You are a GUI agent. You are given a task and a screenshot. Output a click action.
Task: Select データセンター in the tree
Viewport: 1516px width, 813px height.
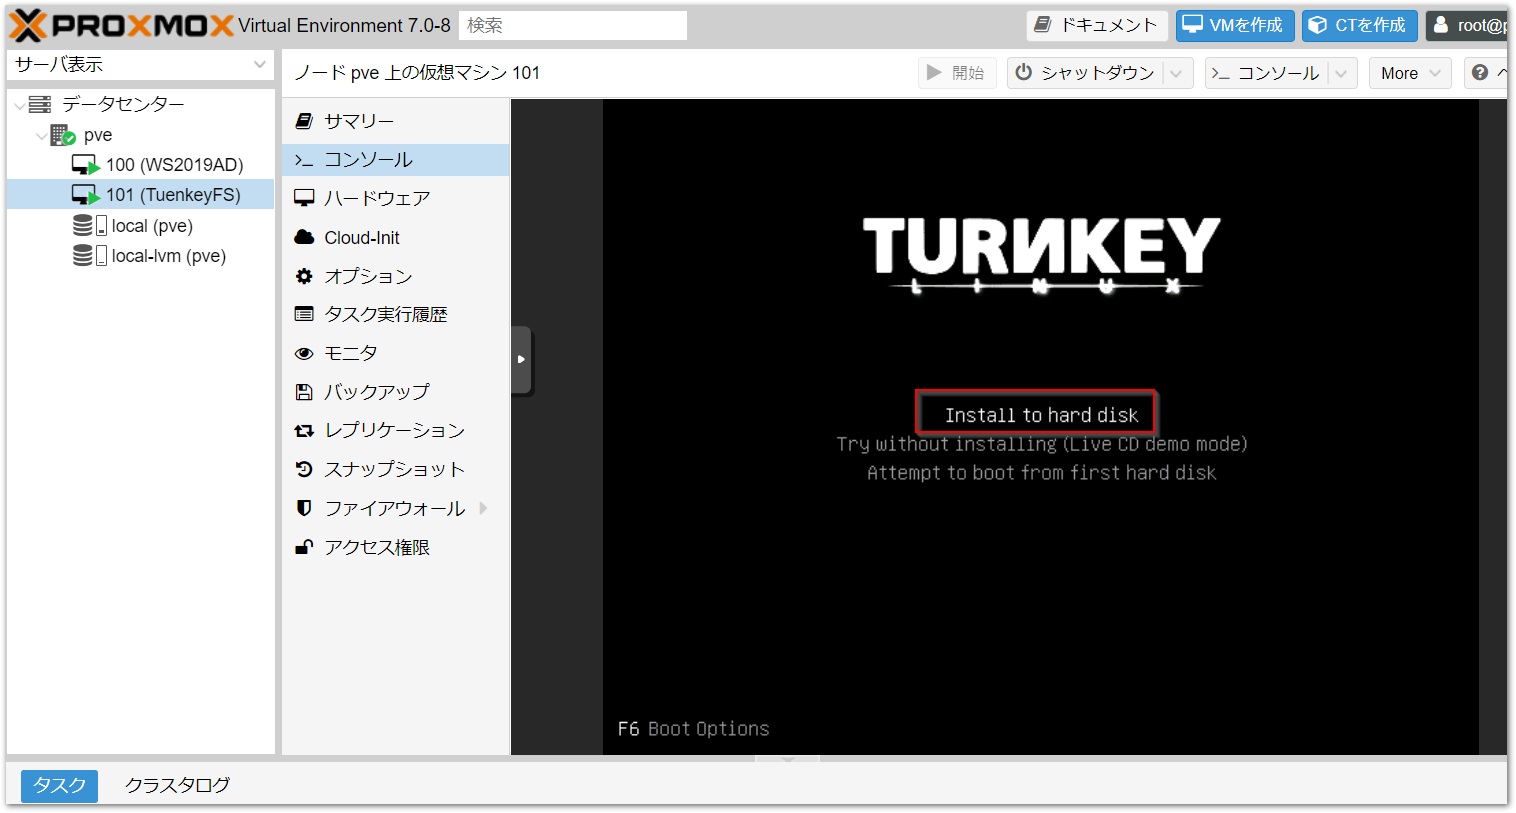[123, 104]
